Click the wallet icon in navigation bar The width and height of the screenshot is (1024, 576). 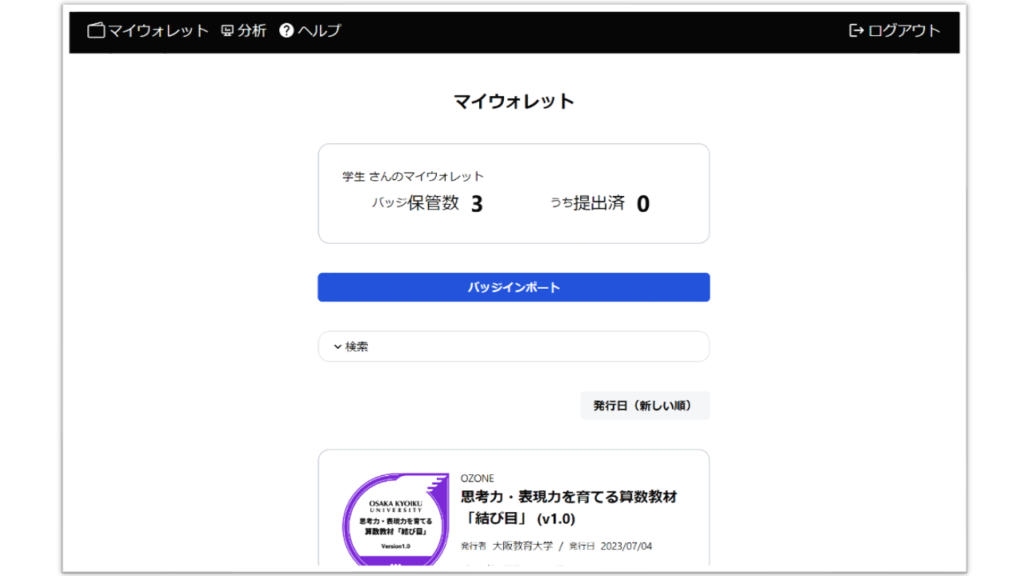(x=96, y=31)
